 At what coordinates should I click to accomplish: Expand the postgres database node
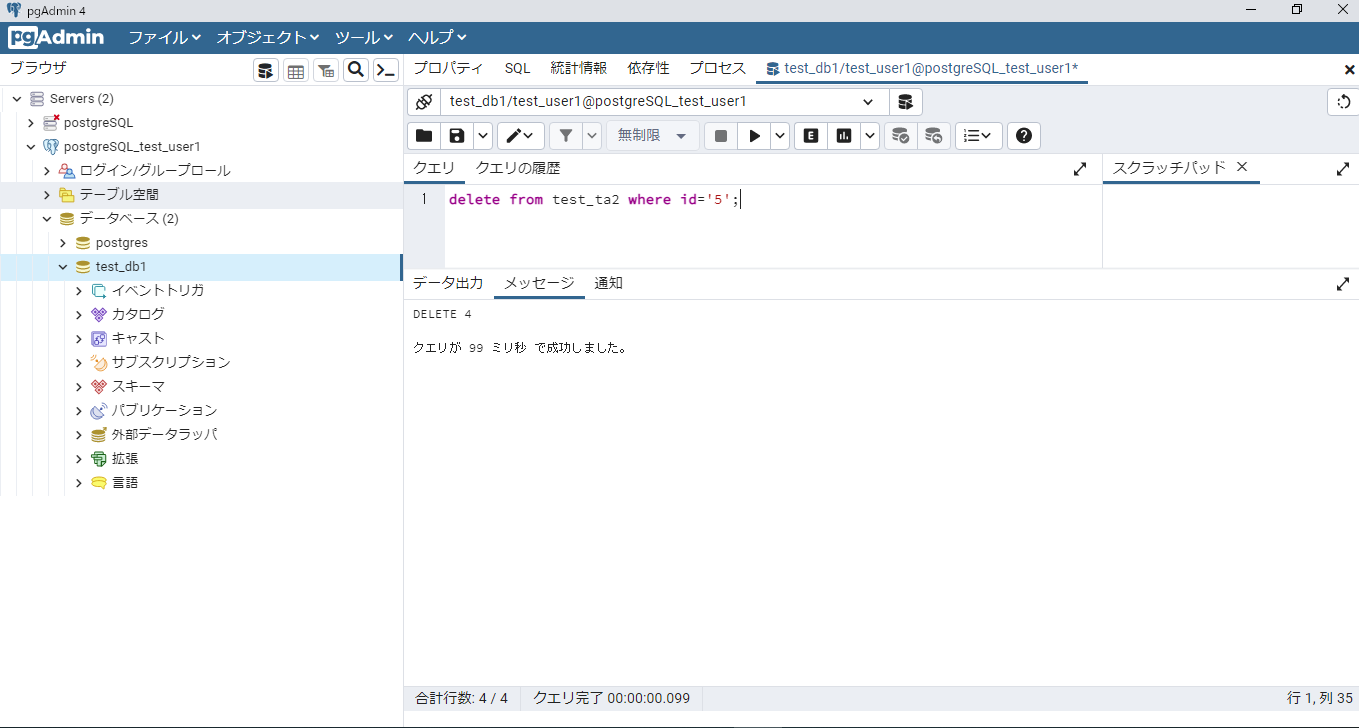tap(63, 243)
